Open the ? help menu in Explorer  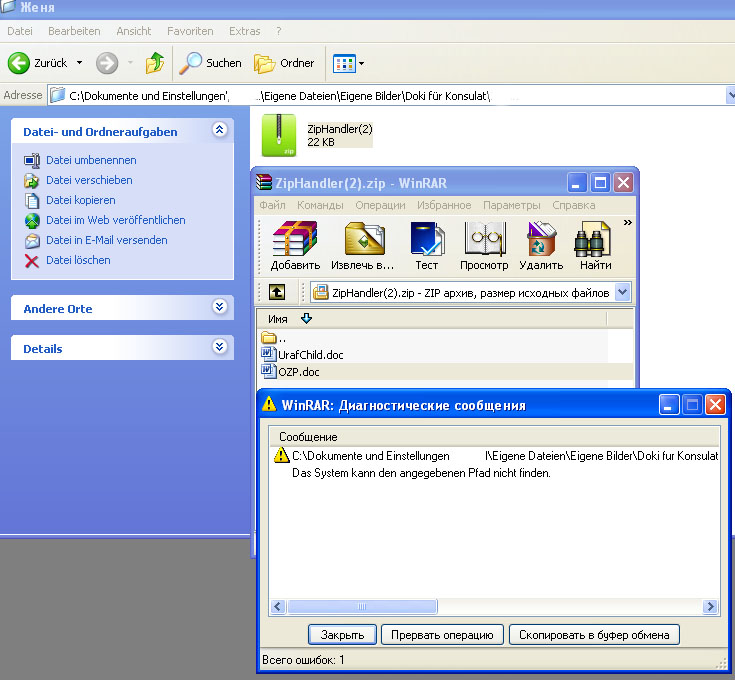click(x=278, y=31)
